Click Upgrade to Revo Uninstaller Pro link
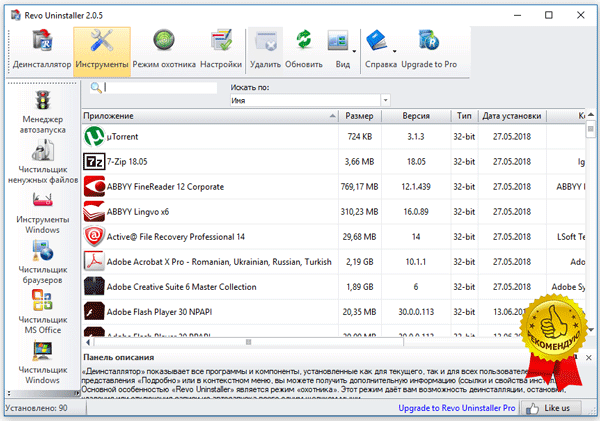 click(x=457, y=408)
